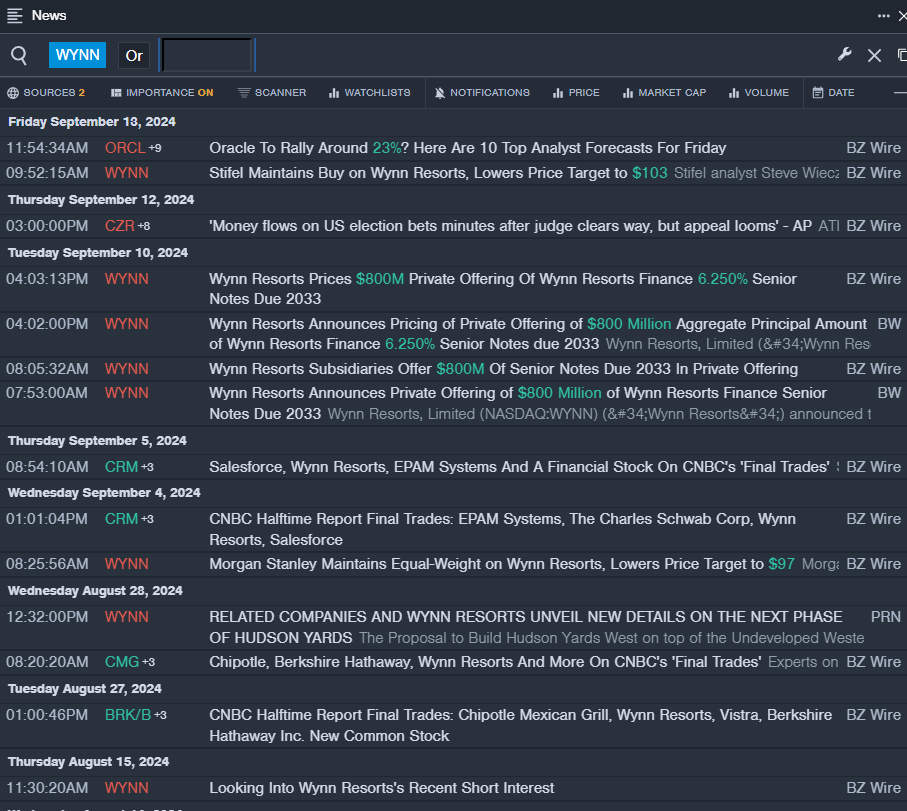Click the BRK/B ticker symbol

pyautogui.click(x=128, y=715)
